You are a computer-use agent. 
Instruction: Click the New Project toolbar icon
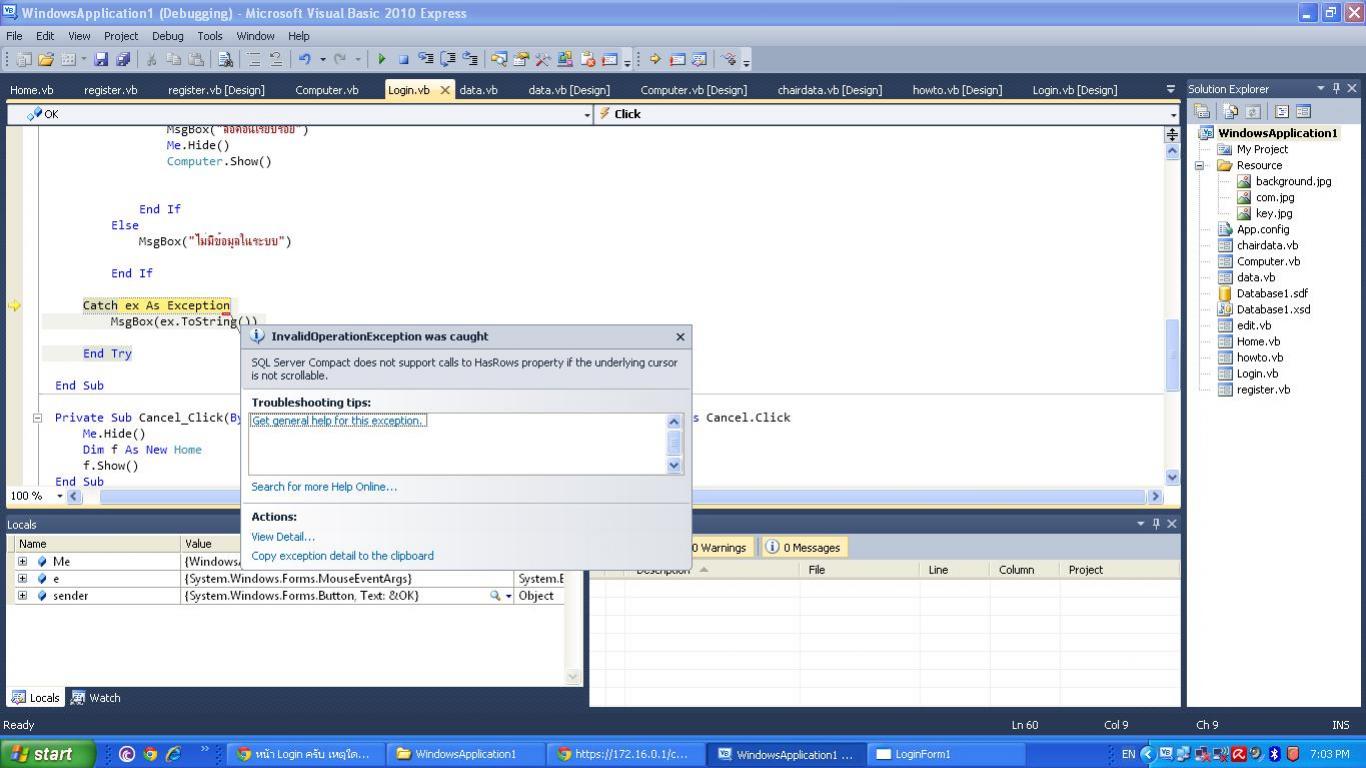pos(23,59)
